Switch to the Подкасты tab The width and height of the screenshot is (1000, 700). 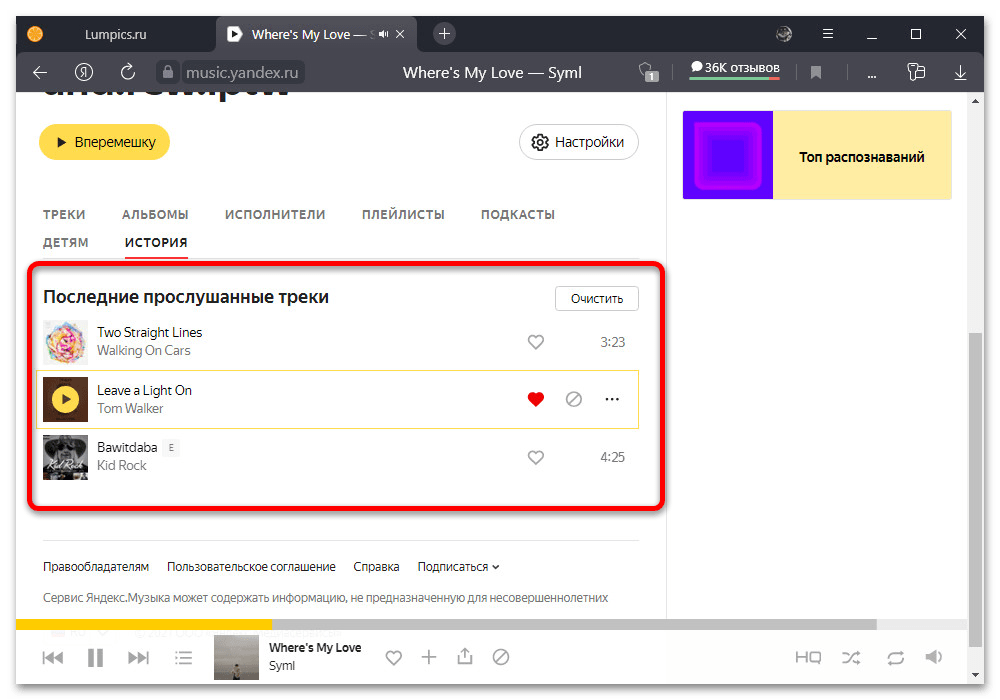[518, 215]
